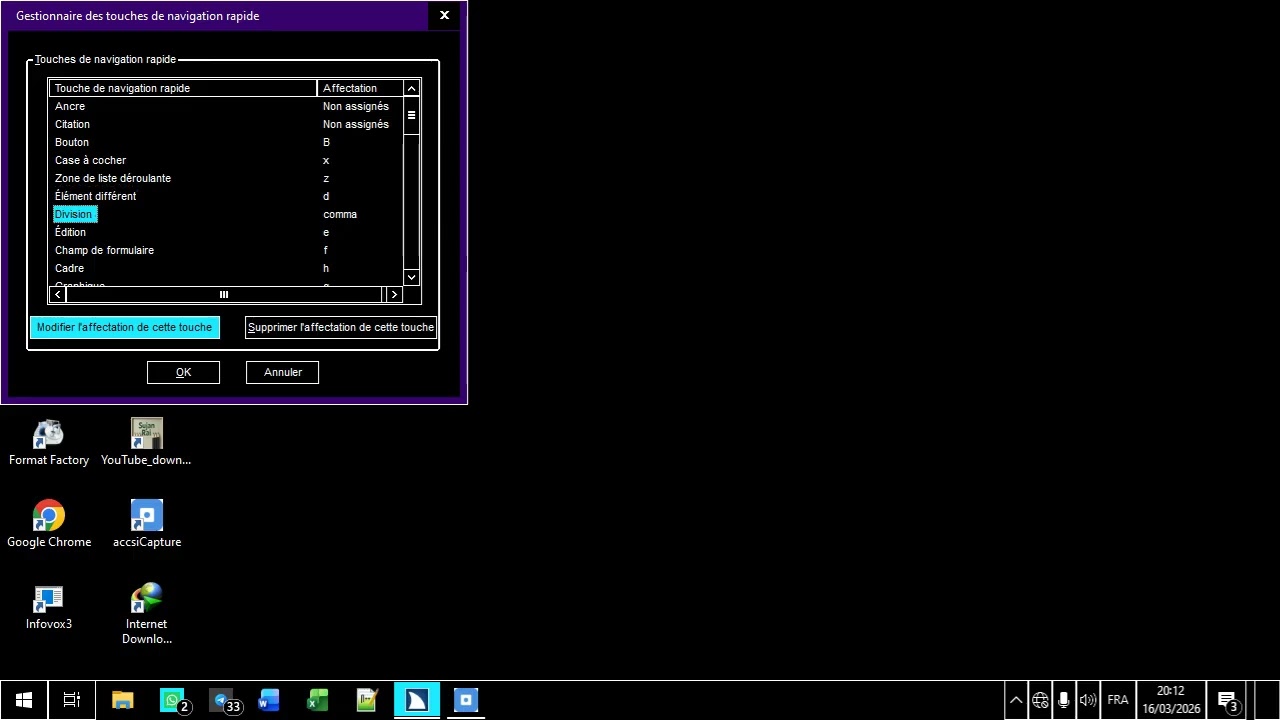Open Task View on the taskbar
Viewport: 1280px width, 720px height.
click(72, 700)
